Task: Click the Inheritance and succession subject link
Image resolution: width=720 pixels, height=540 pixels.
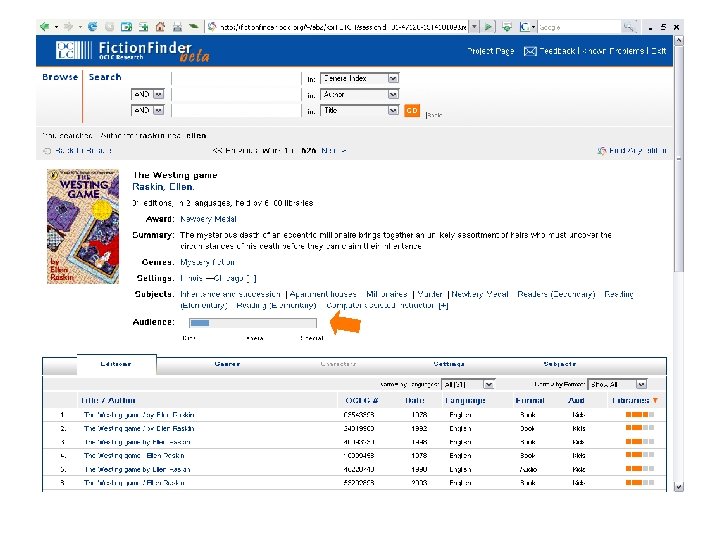Action: click(x=231, y=294)
